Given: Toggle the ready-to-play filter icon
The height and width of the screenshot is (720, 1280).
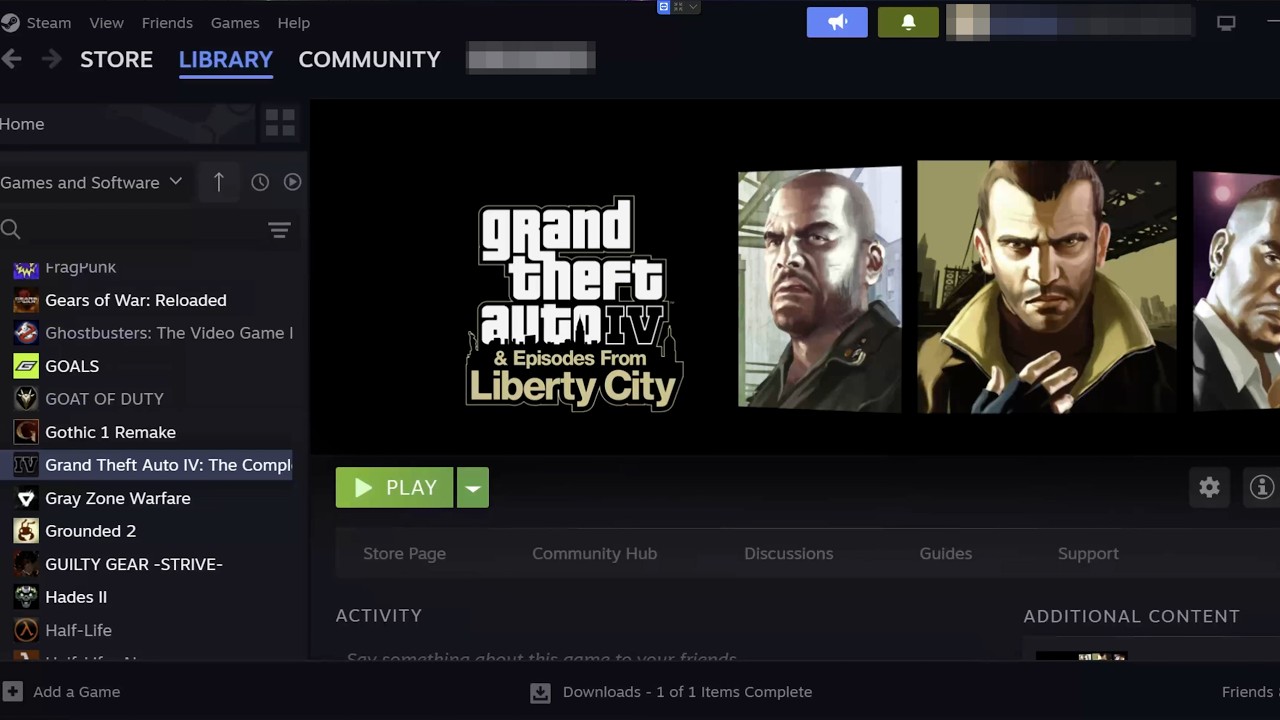Looking at the screenshot, I should pyautogui.click(x=292, y=182).
